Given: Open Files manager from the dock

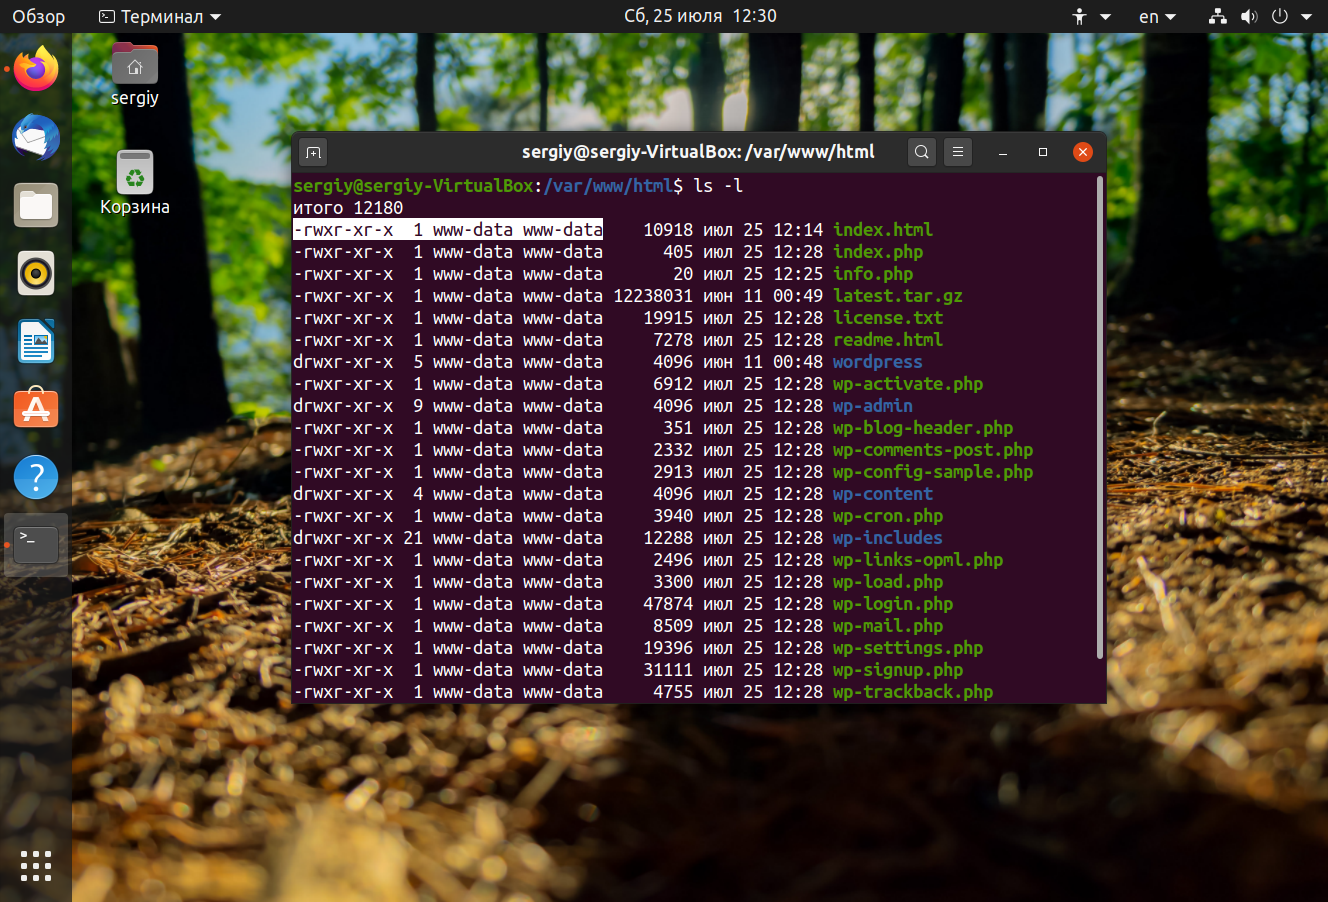Looking at the screenshot, I should (36, 206).
